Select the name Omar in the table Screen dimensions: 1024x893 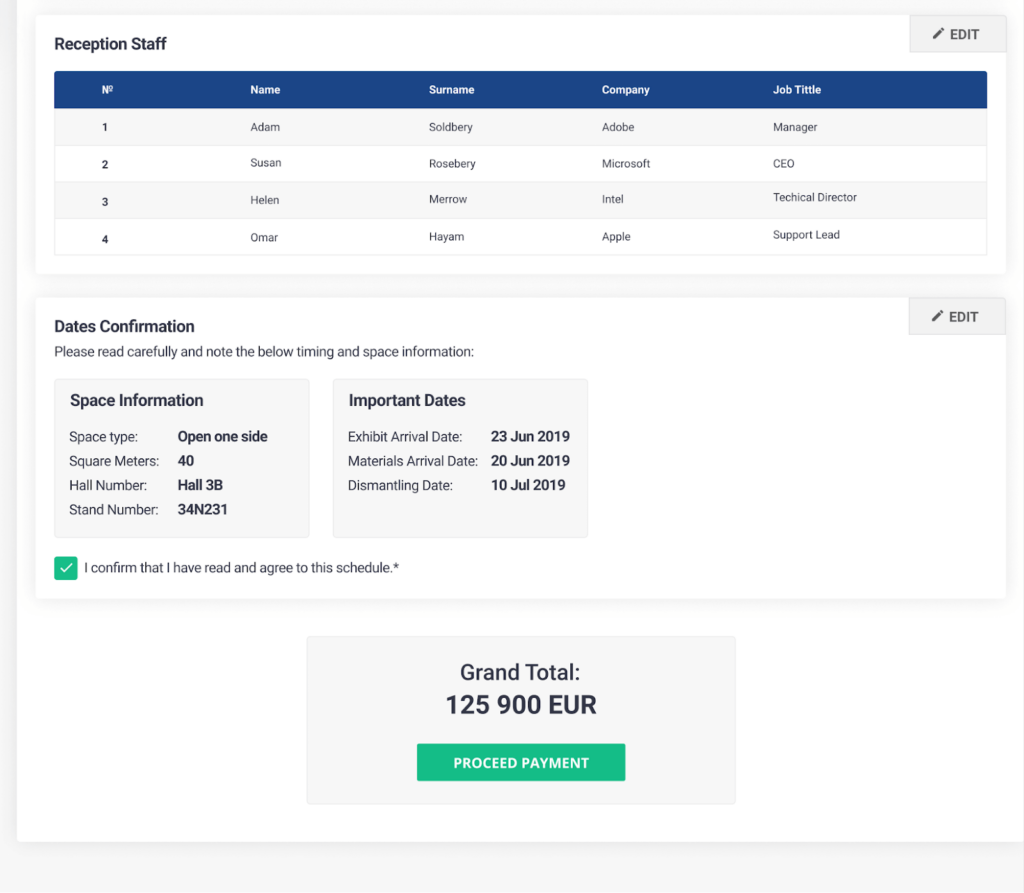[x=264, y=237]
